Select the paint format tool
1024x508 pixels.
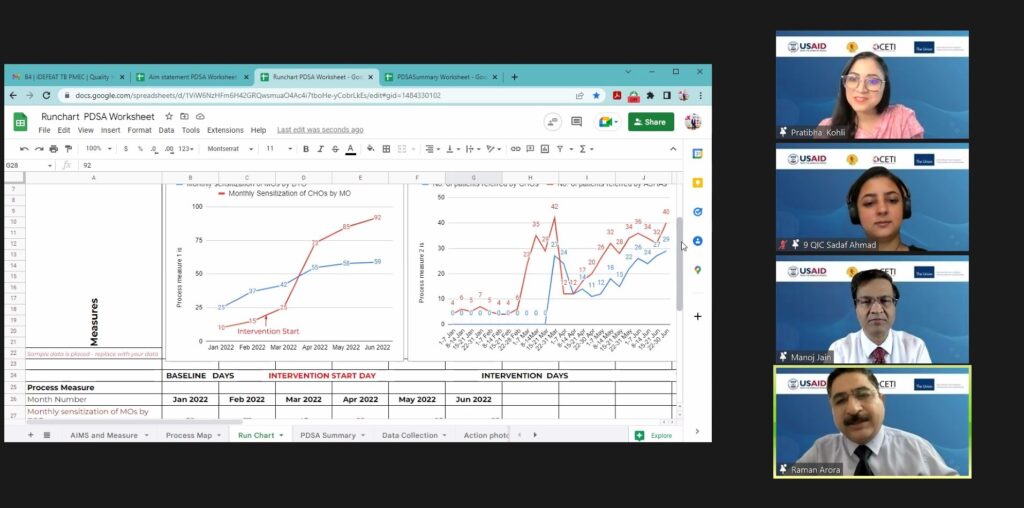pos(68,149)
